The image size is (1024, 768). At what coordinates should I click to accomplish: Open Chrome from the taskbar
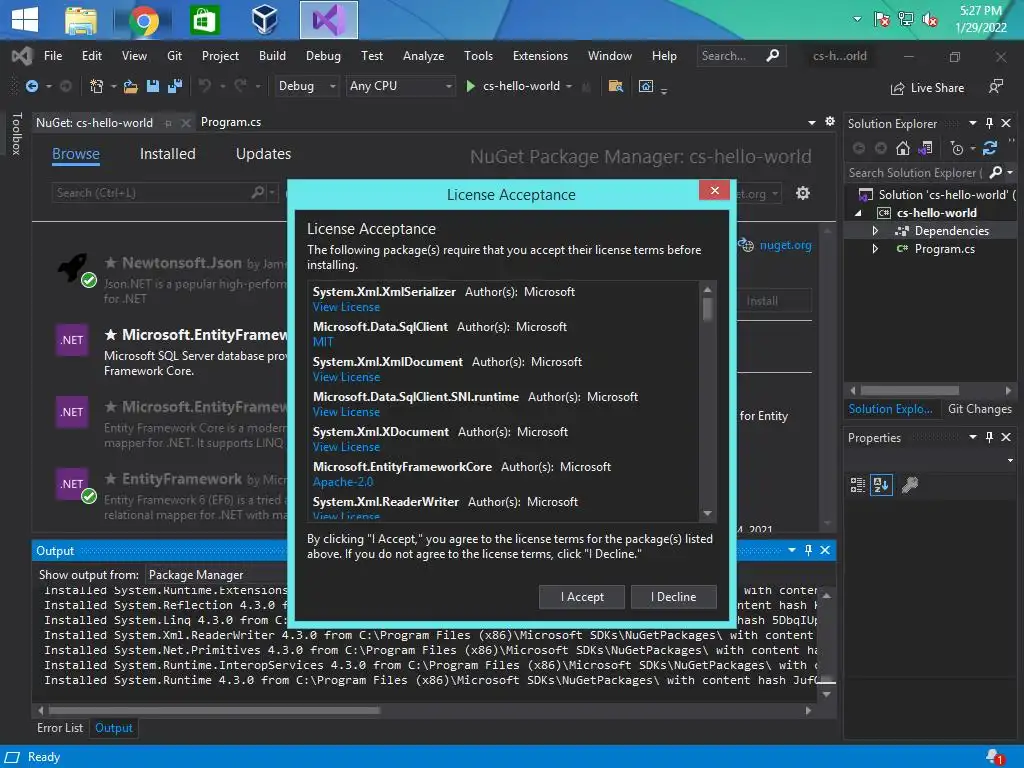coord(144,21)
